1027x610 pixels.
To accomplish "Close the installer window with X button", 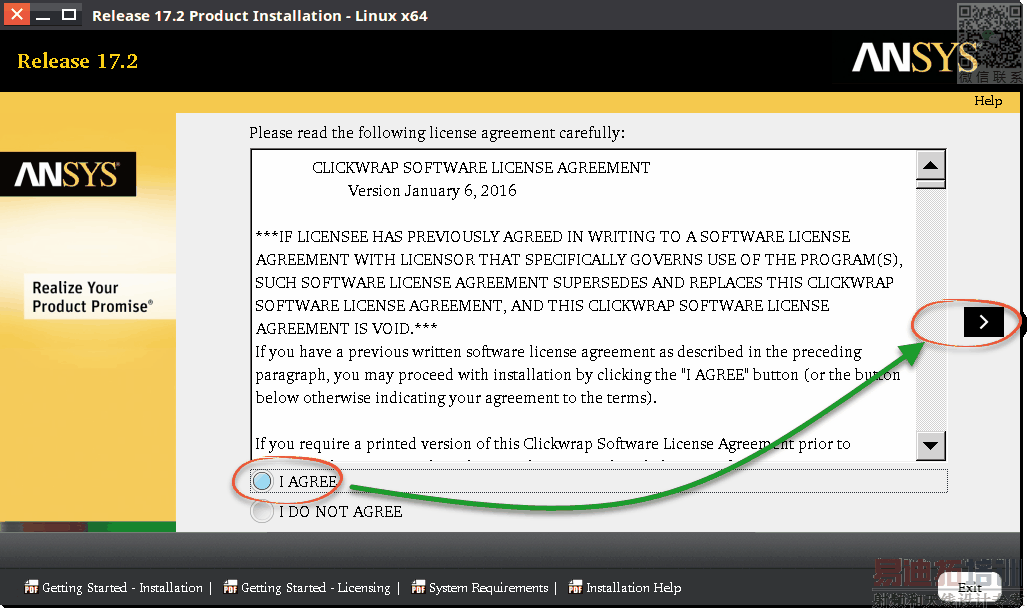I will [x=16, y=14].
